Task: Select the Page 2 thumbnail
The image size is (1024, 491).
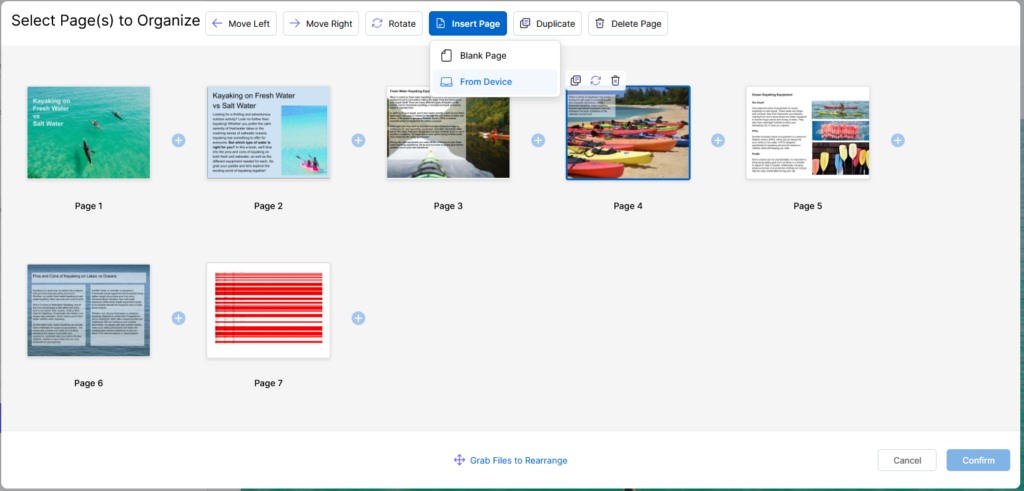Action: pyautogui.click(x=268, y=133)
